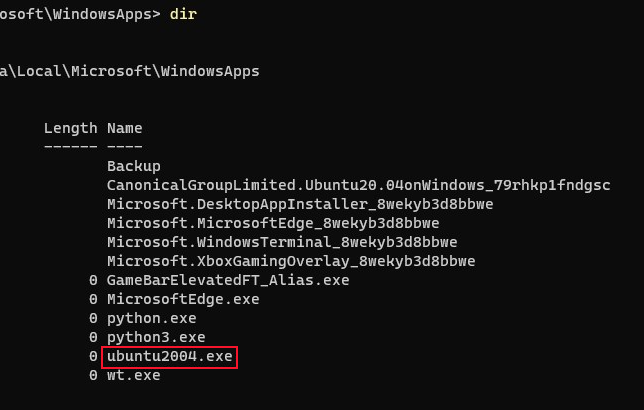
Task: Click the zero length value beside wt.exe
Action: [93, 375]
